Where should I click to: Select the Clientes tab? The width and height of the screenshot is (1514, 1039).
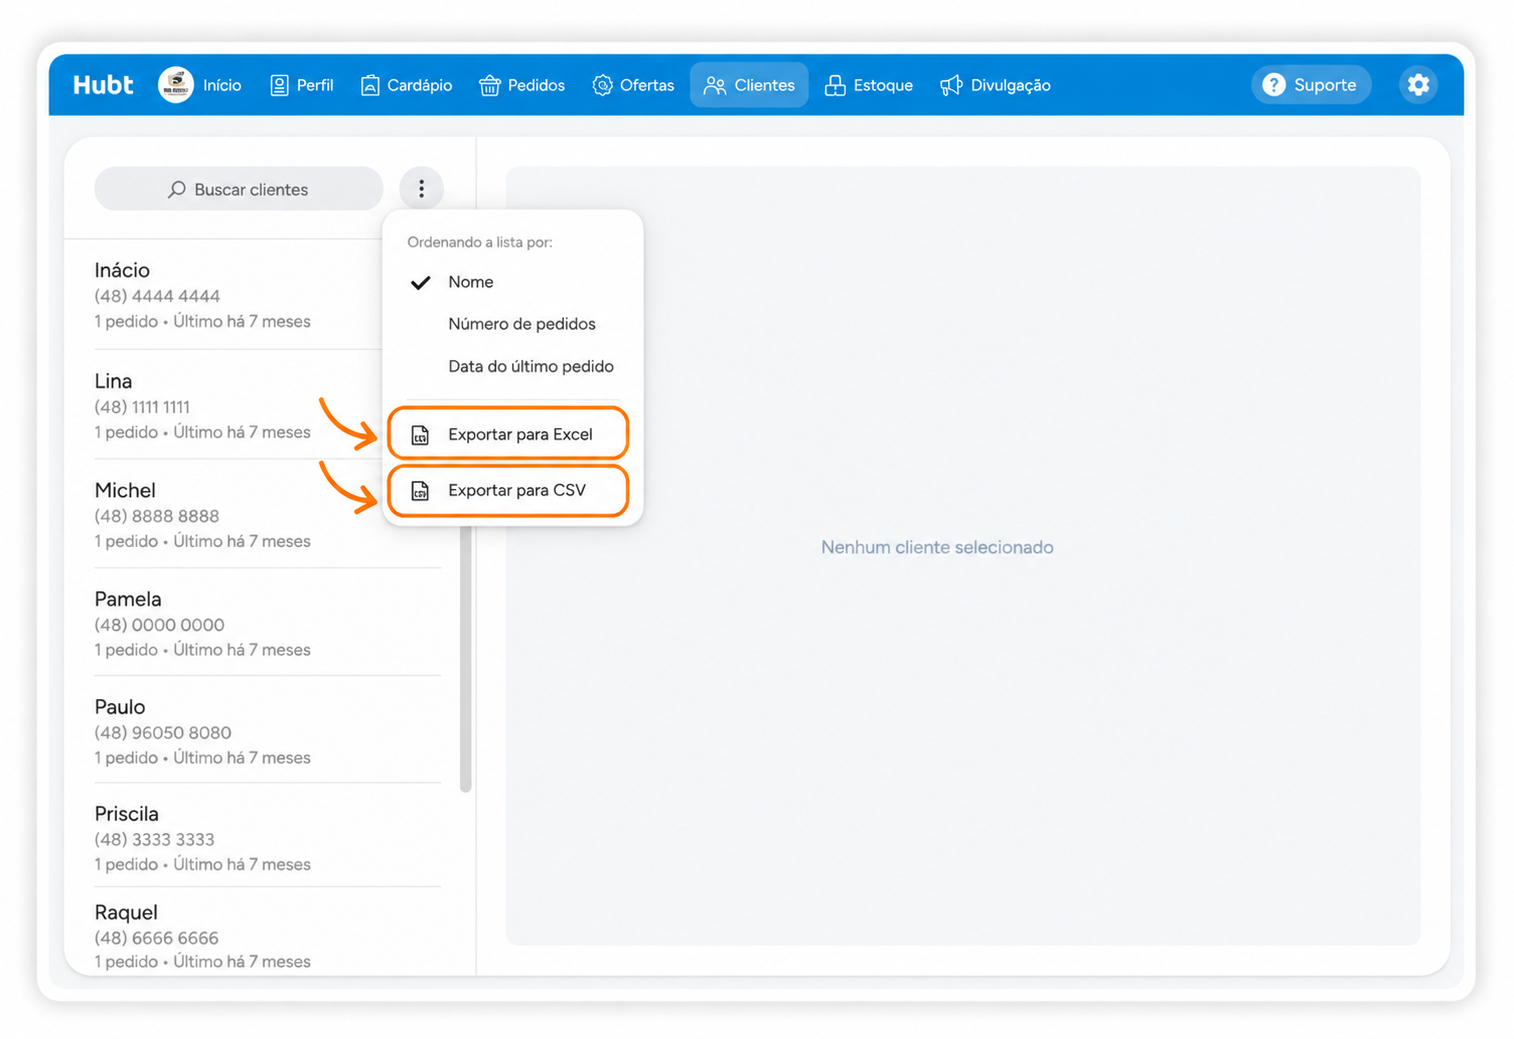coord(749,85)
